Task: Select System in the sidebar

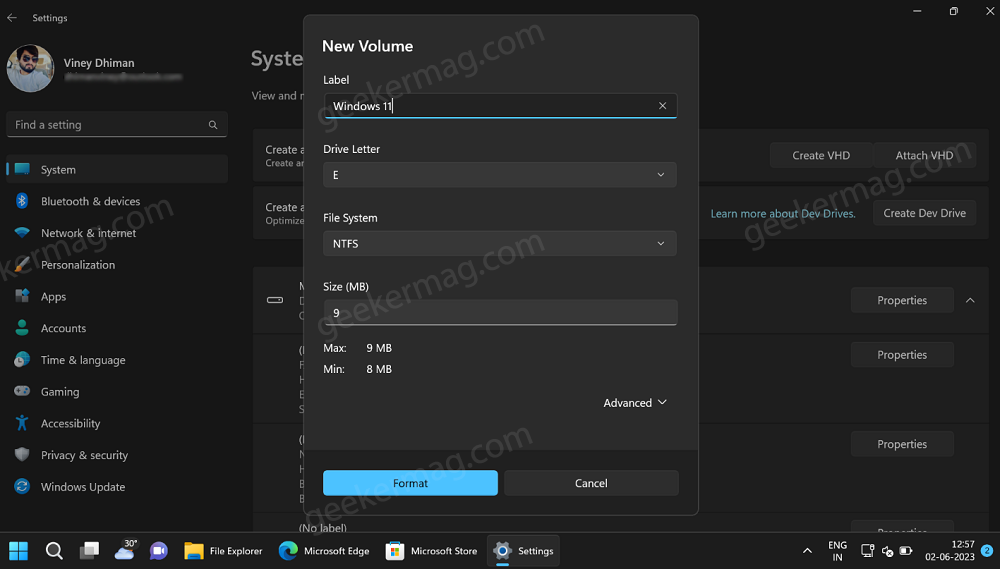Action: coord(117,170)
